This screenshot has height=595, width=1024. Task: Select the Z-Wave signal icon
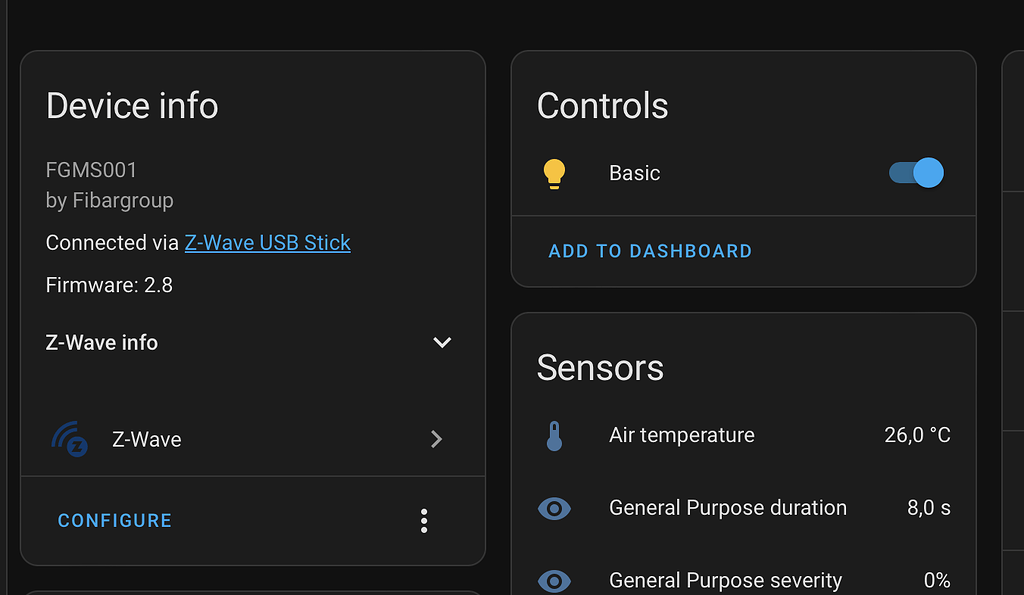click(68, 438)
